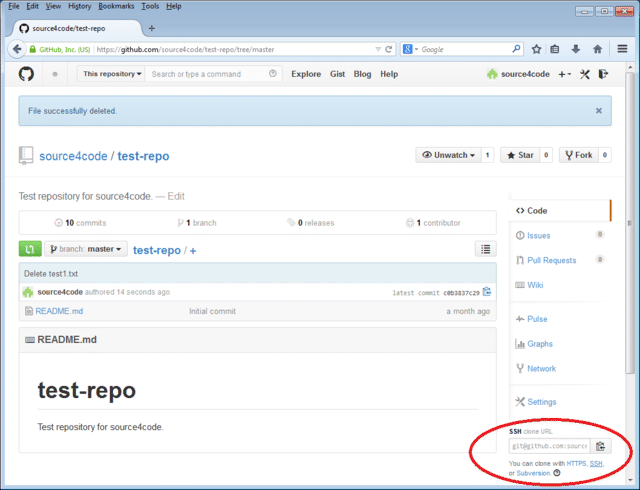Open Pulse in the sidebar
This screenshot has height=490, width=640.
(537, 319)
